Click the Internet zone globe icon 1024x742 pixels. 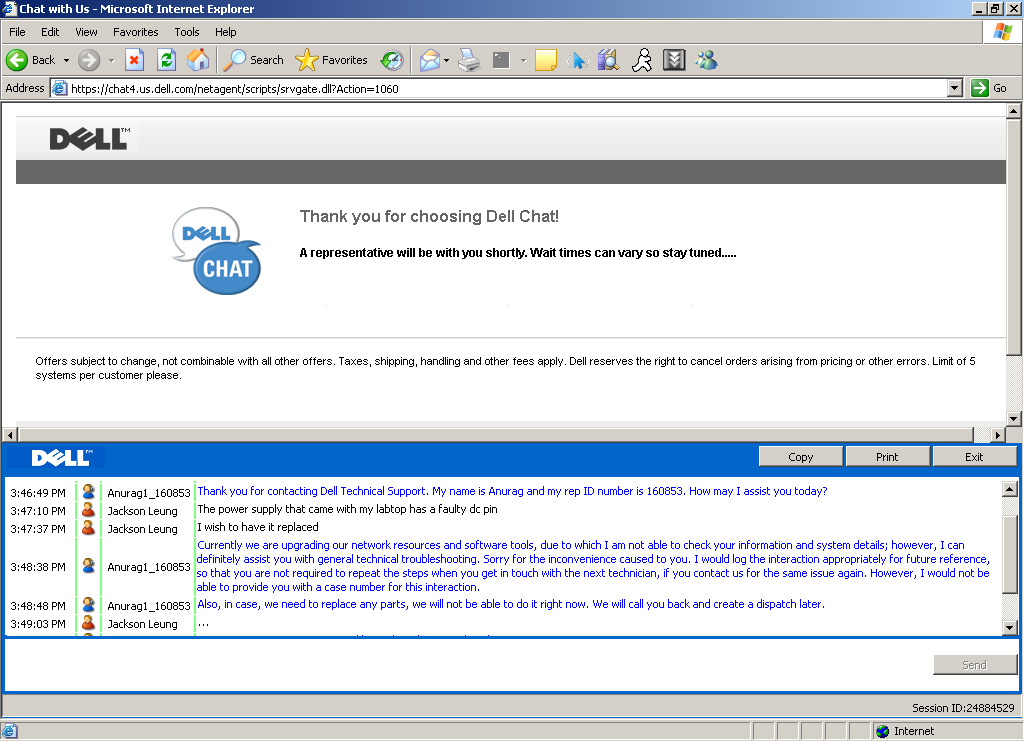coord(883,731)
